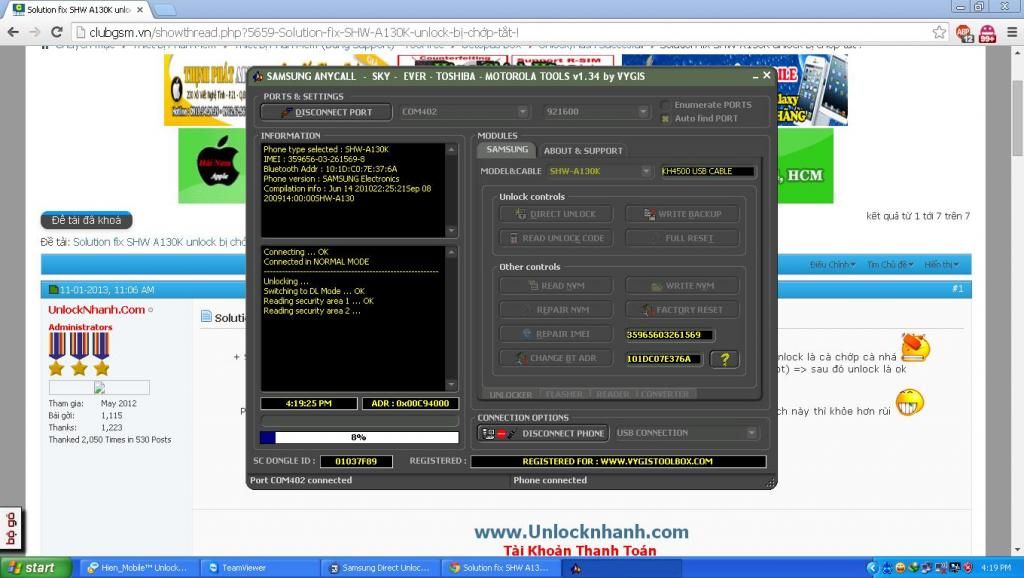Open the Hiển thị dropdown menu
The height and width of the screenshot is (578, 1024).
click(x=941, y=265)
